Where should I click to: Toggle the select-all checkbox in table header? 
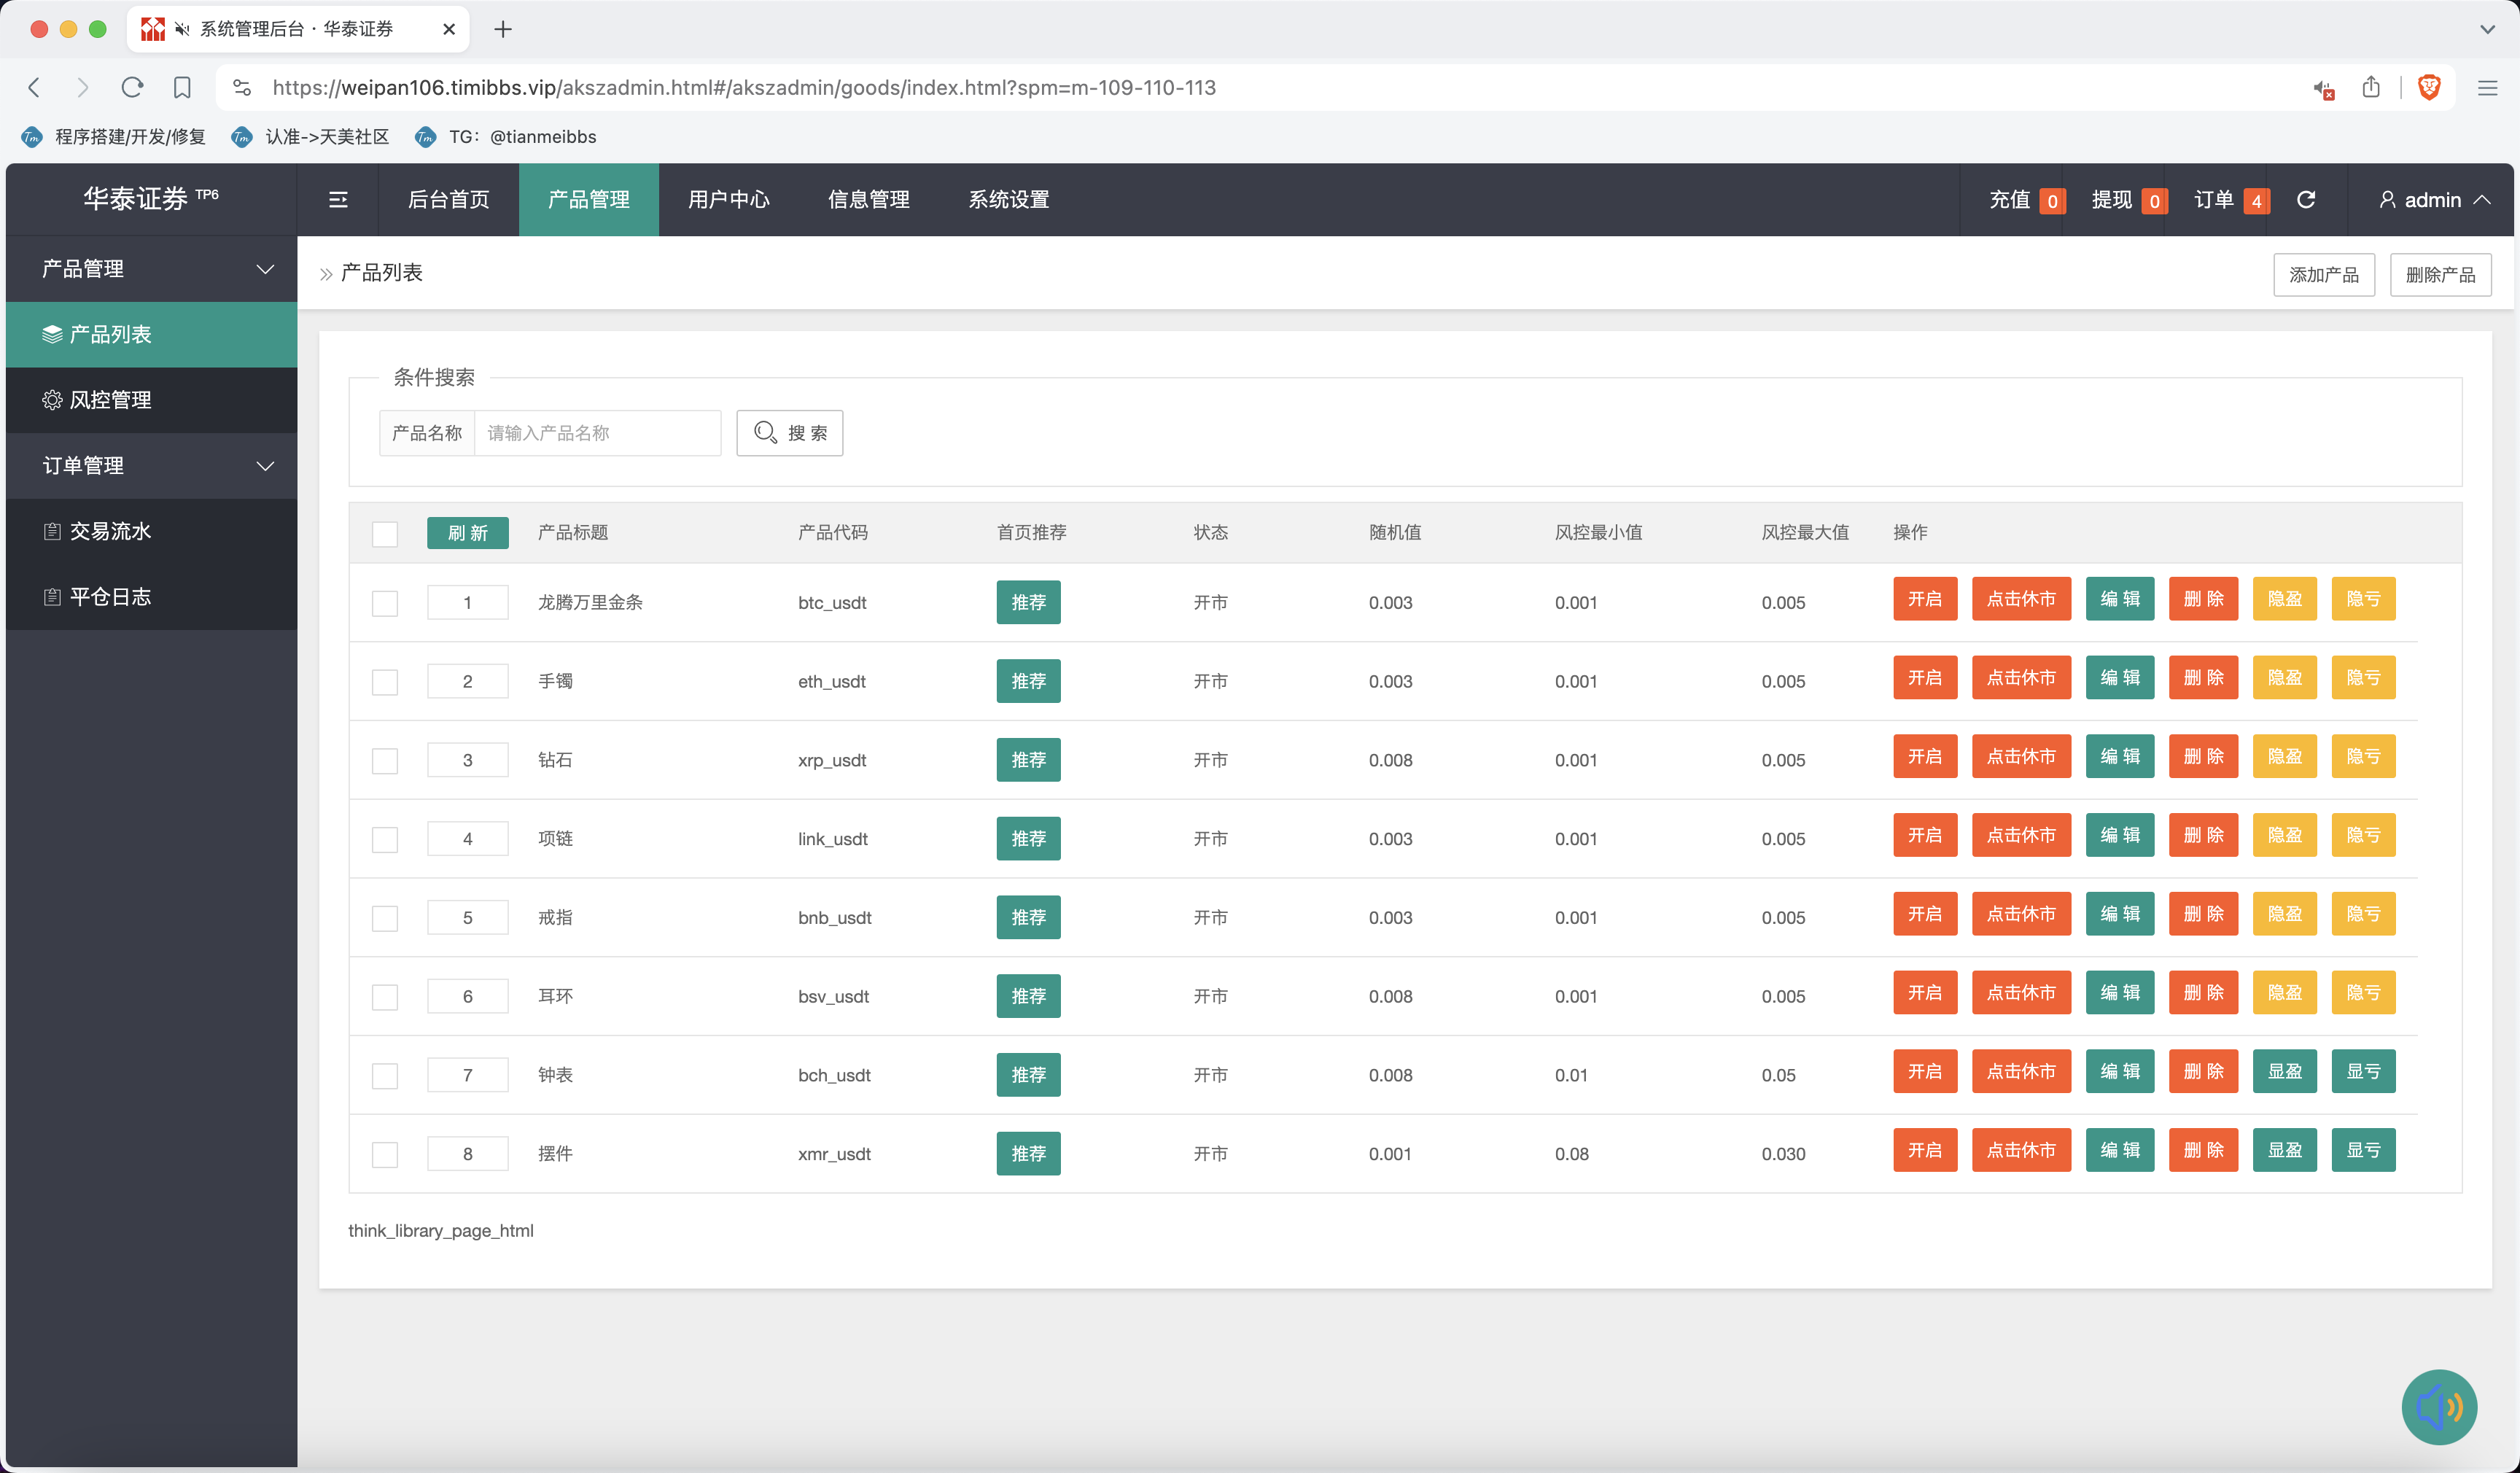385,534
